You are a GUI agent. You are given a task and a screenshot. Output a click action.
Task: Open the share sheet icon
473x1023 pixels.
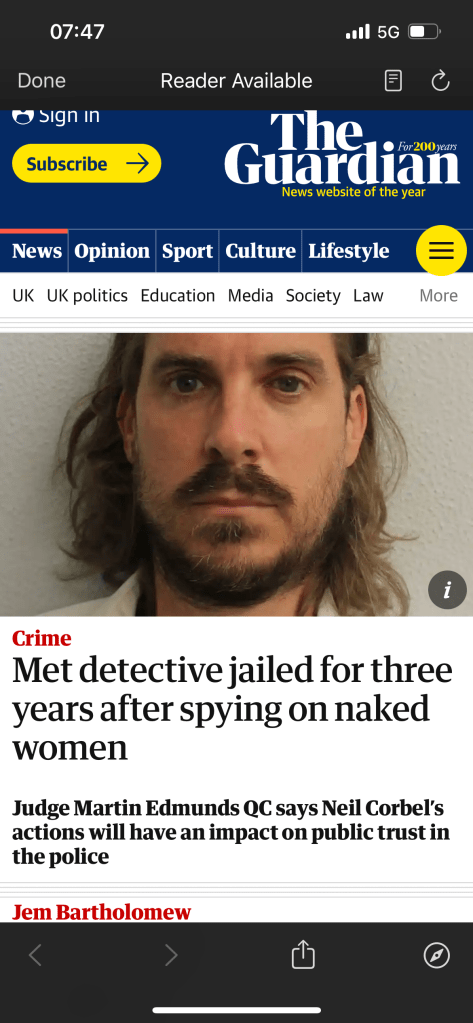[303, 954]
